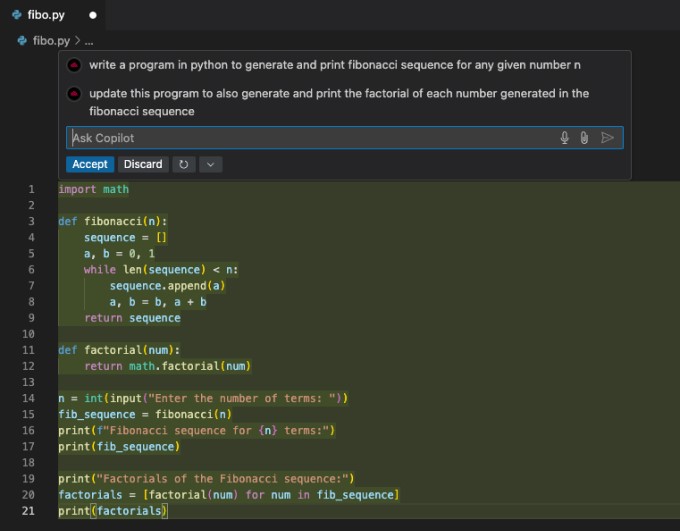Click the 'return sequence' line
This screenshot has width=680, height=531.
(132, 318)
